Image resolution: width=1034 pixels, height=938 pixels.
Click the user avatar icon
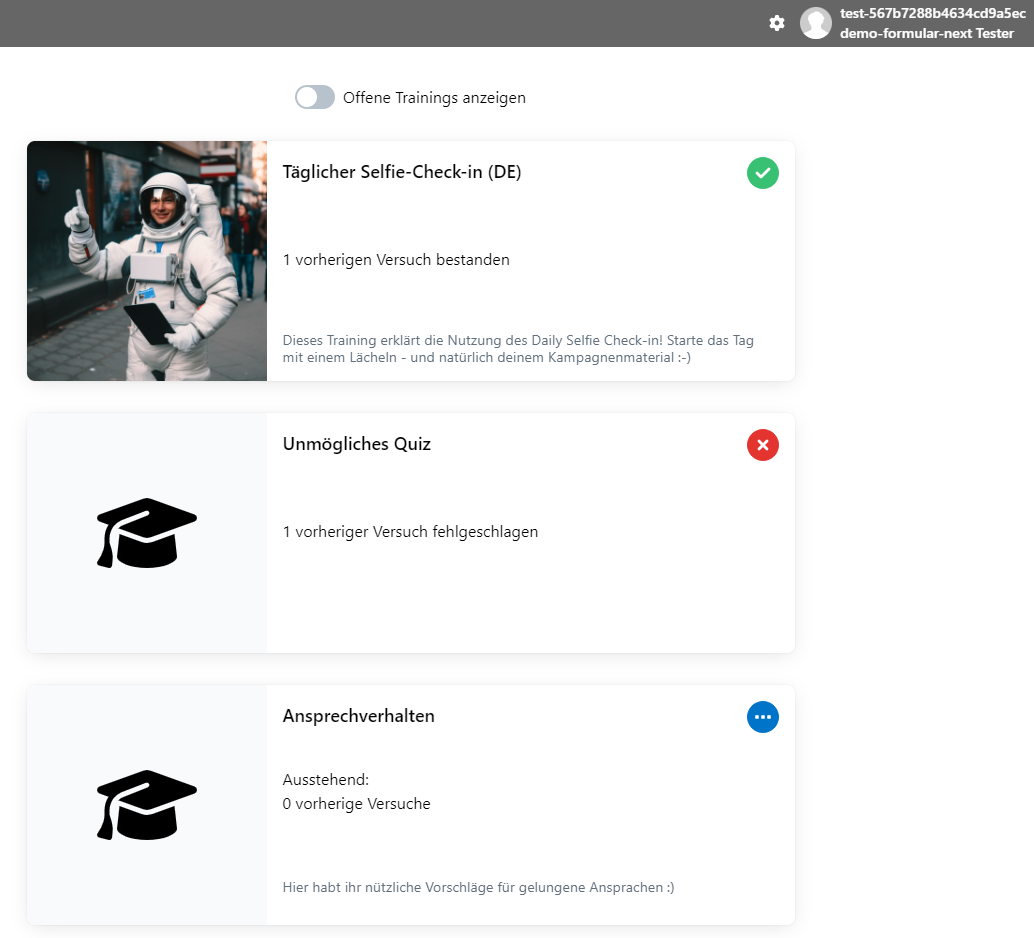click(x=816, y=23)
